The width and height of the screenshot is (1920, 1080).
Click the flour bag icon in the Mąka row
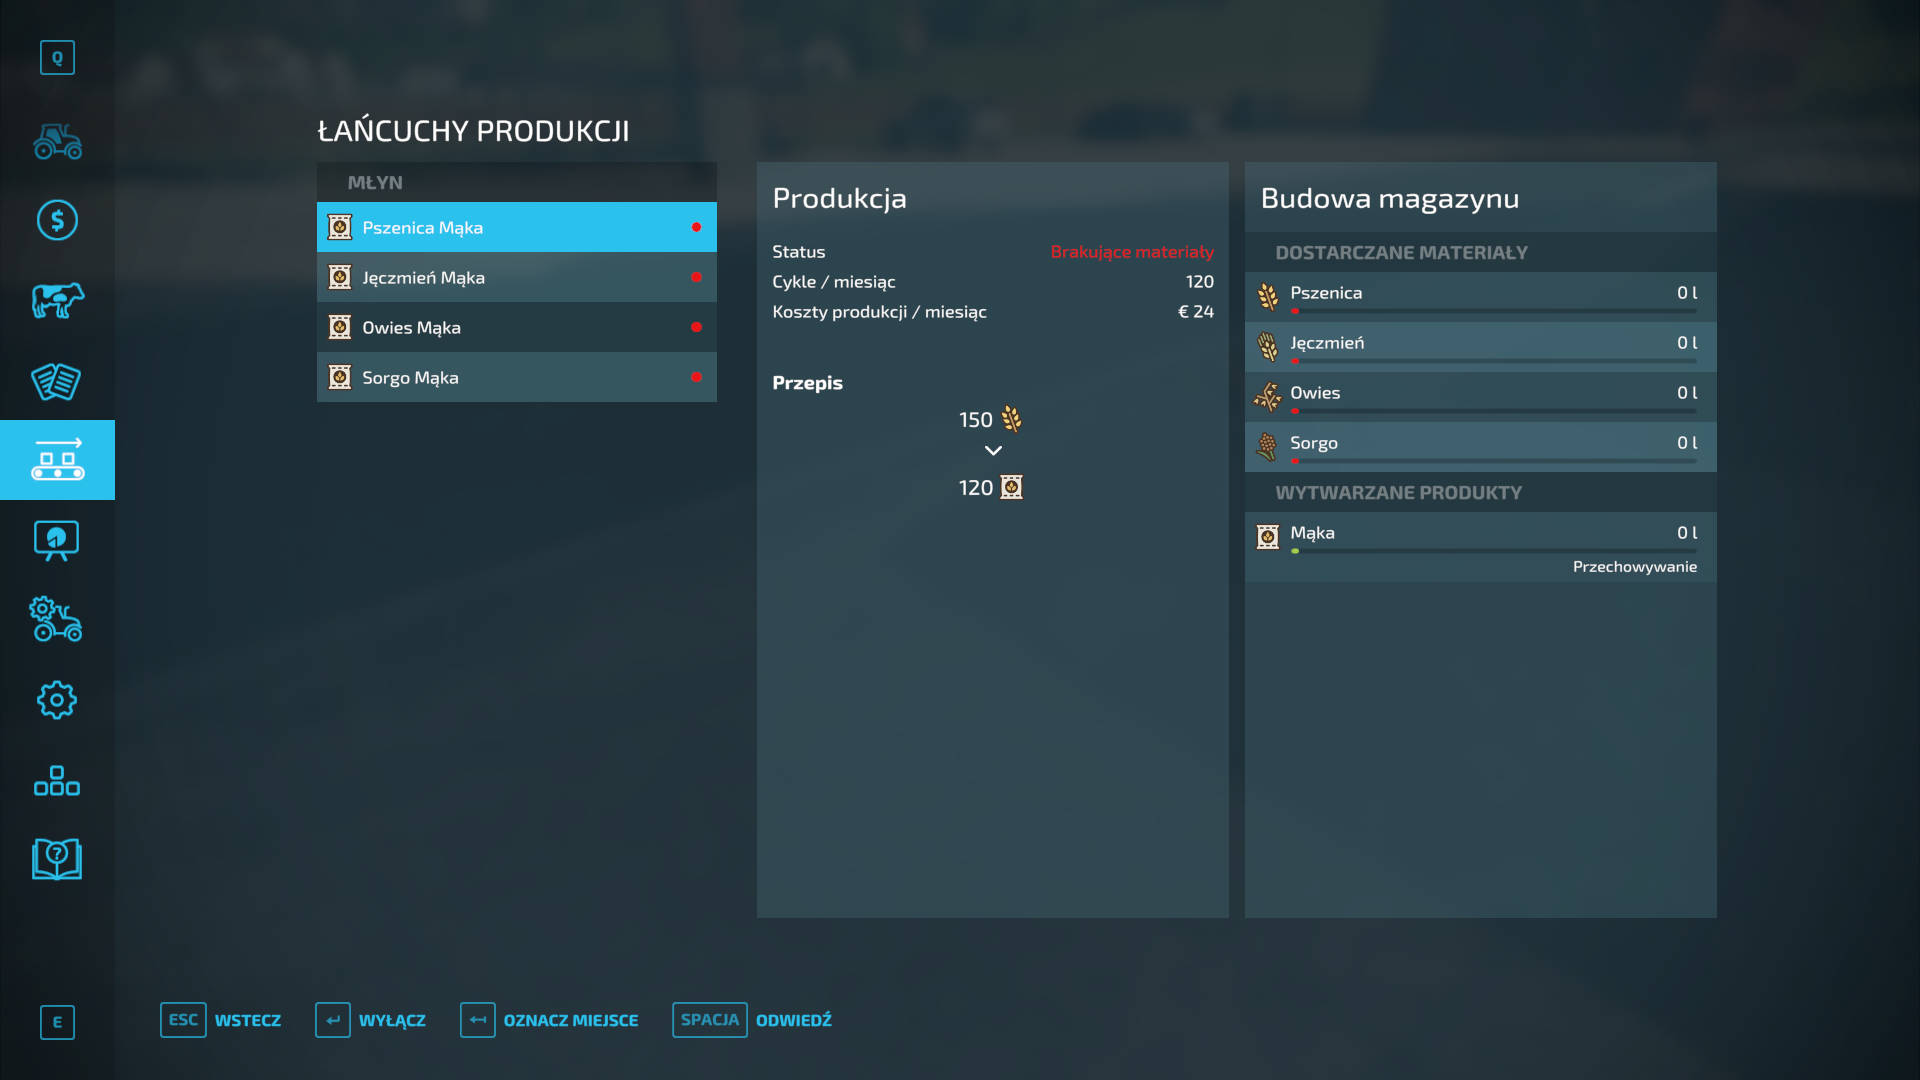pos(1268,537)
